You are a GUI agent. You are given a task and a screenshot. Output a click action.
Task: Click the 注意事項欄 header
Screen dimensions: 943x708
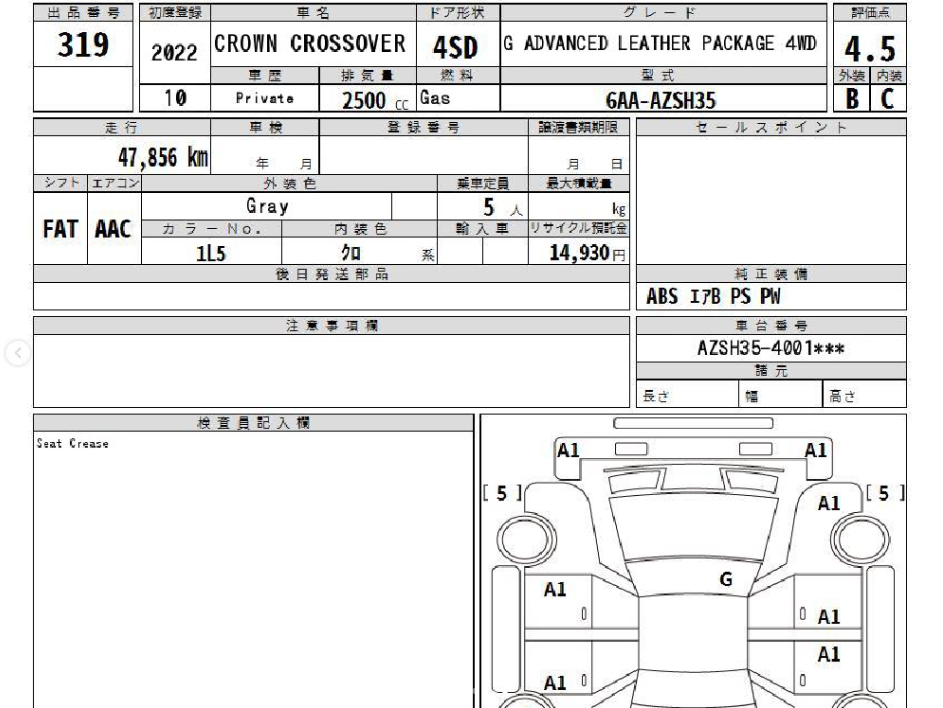332,325
